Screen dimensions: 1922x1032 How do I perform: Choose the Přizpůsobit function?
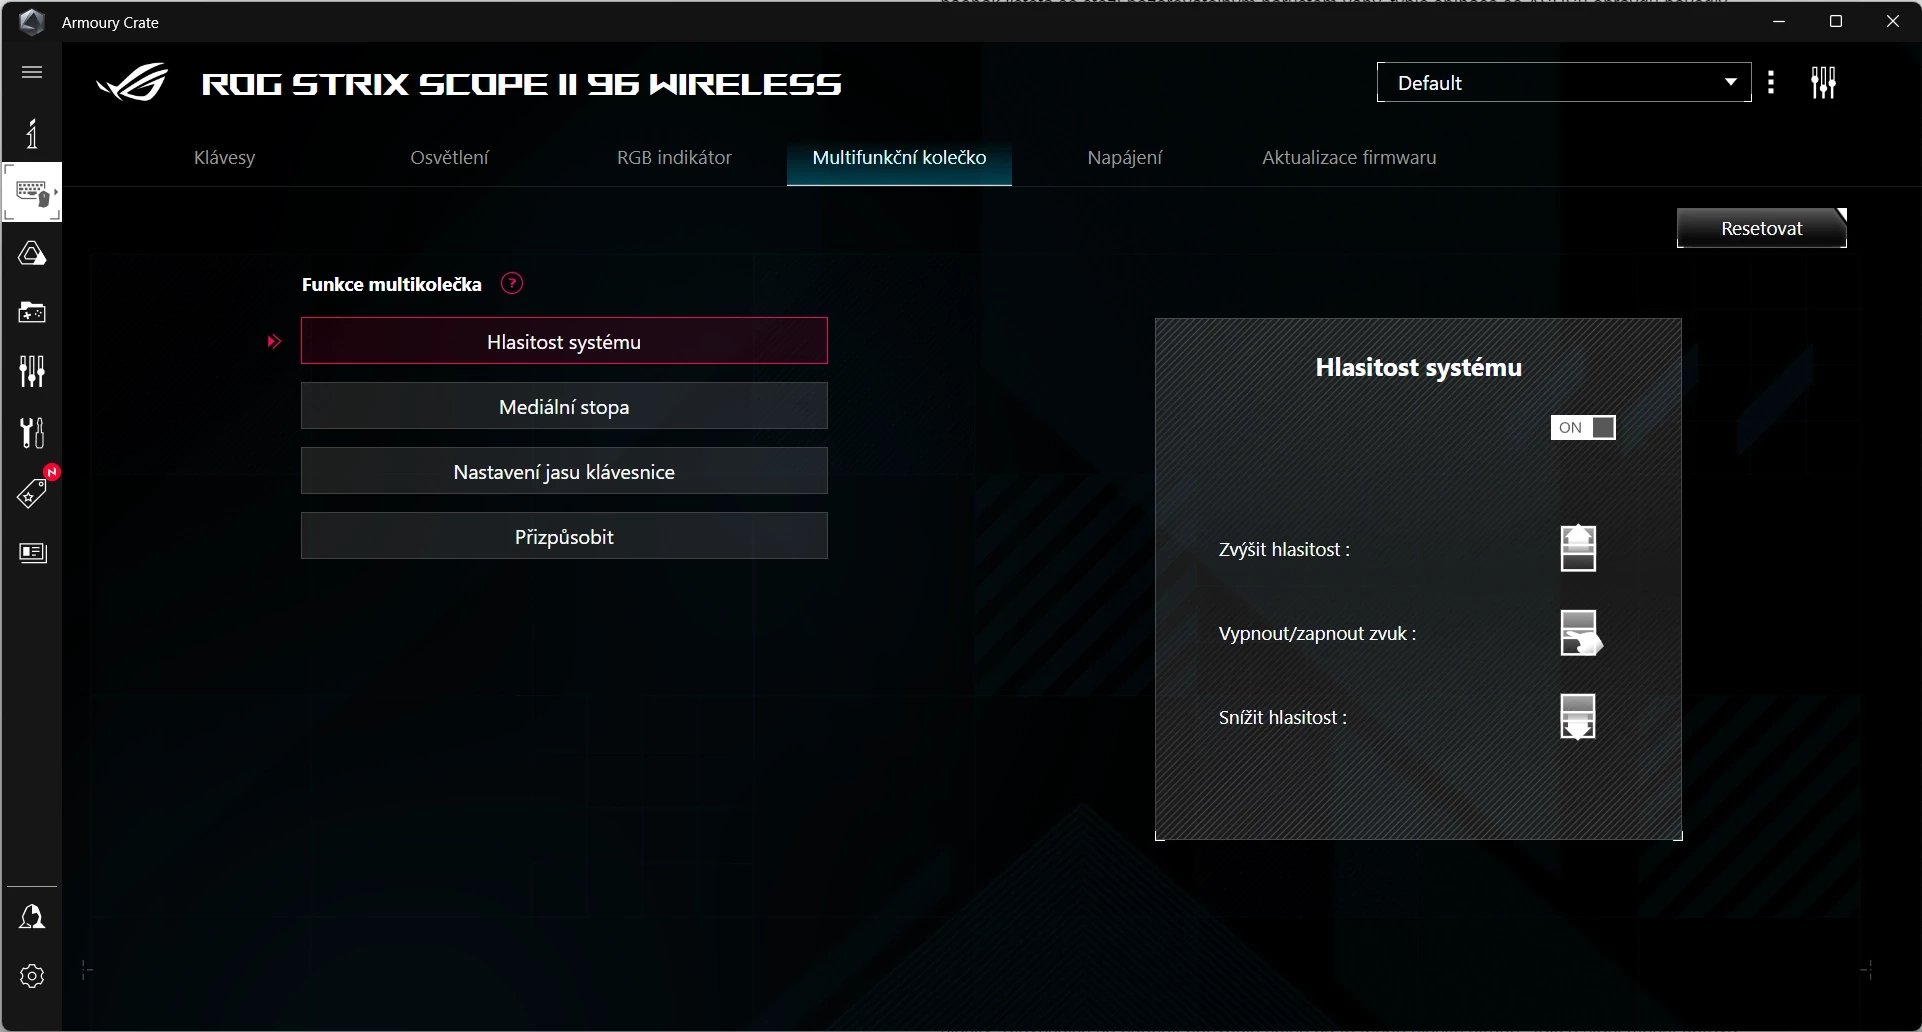pyautogui.click(x=564, y=536)
